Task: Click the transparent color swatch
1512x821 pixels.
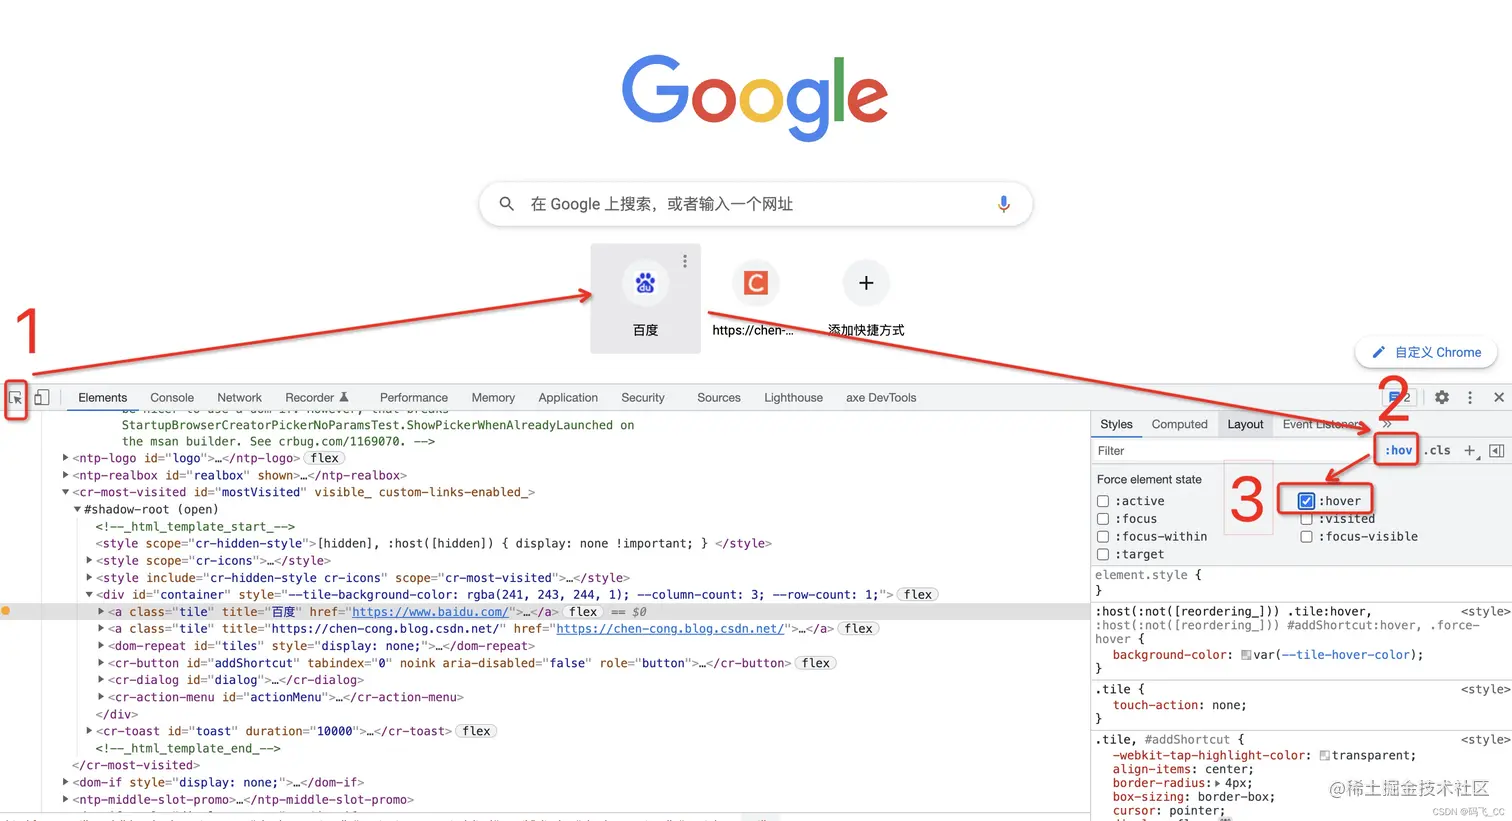Action: pyautogui.click(x=1325, y=756)
